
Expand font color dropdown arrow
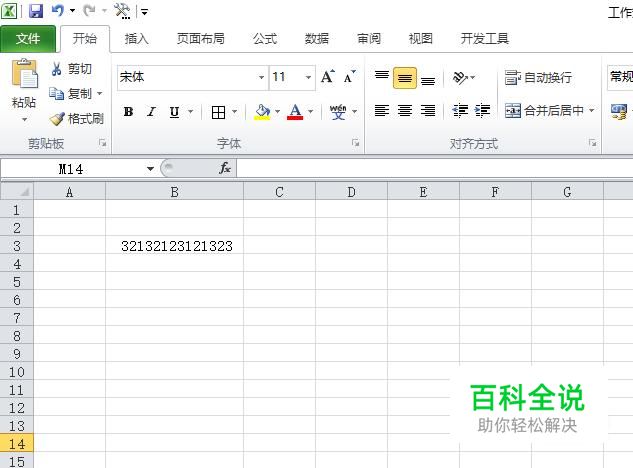(310, 111)
